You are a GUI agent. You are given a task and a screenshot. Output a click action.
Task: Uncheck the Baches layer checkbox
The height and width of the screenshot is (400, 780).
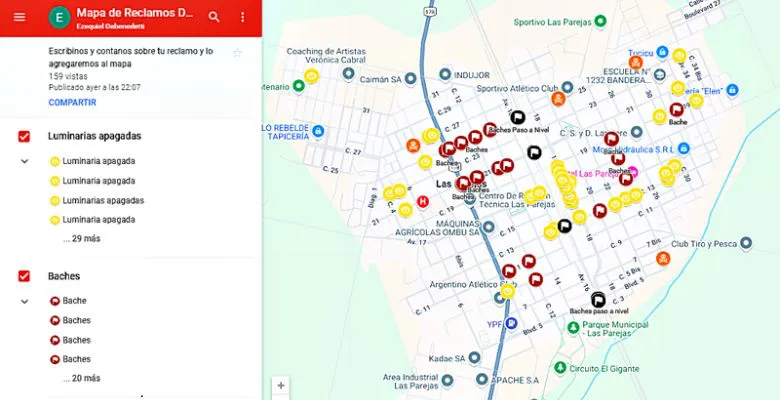tap(24, 276)
